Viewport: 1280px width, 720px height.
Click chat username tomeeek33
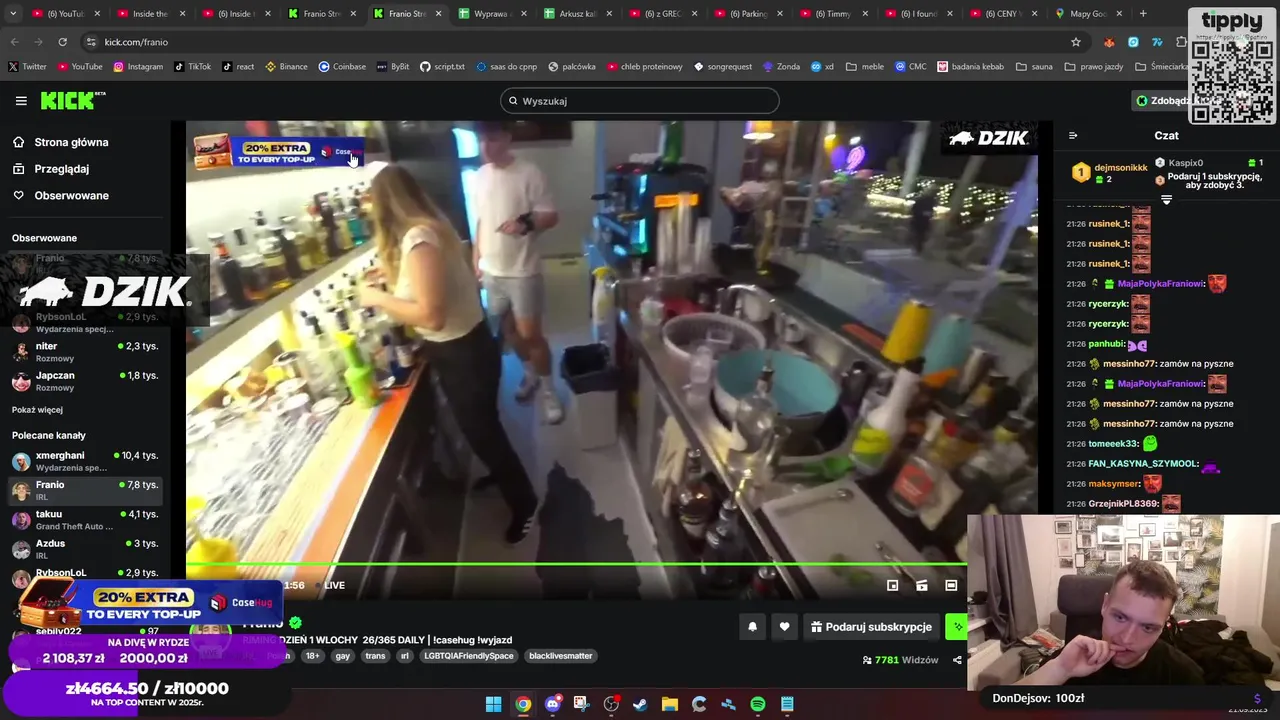(1113, 444)
